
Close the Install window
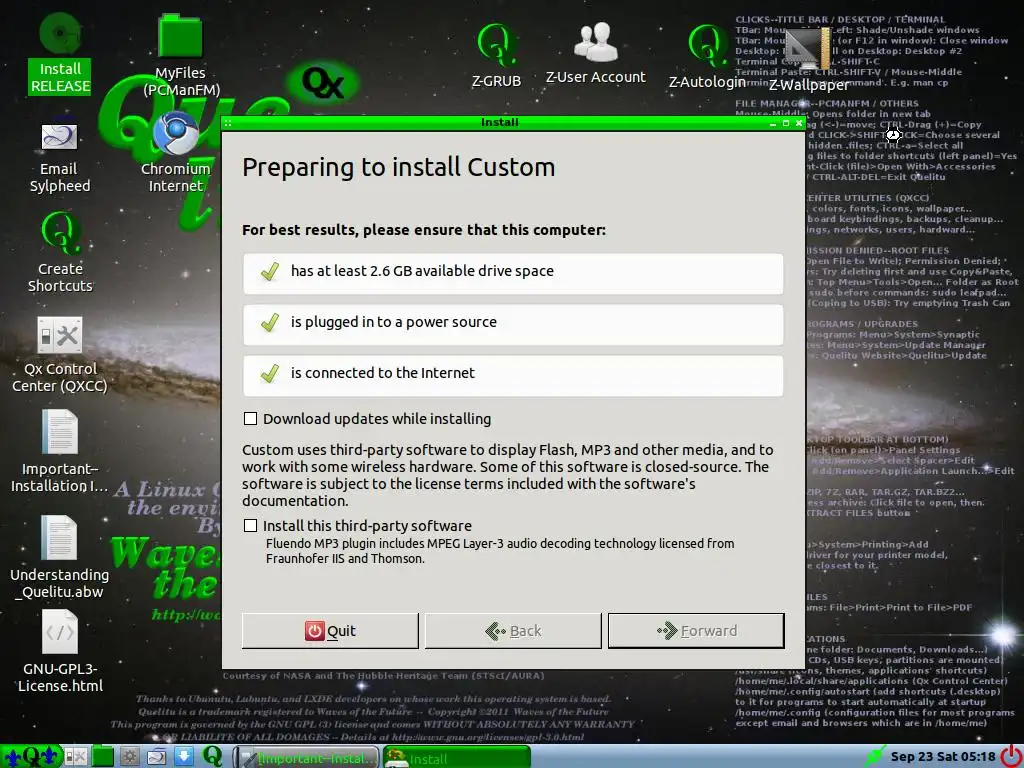tap(799, 123)
